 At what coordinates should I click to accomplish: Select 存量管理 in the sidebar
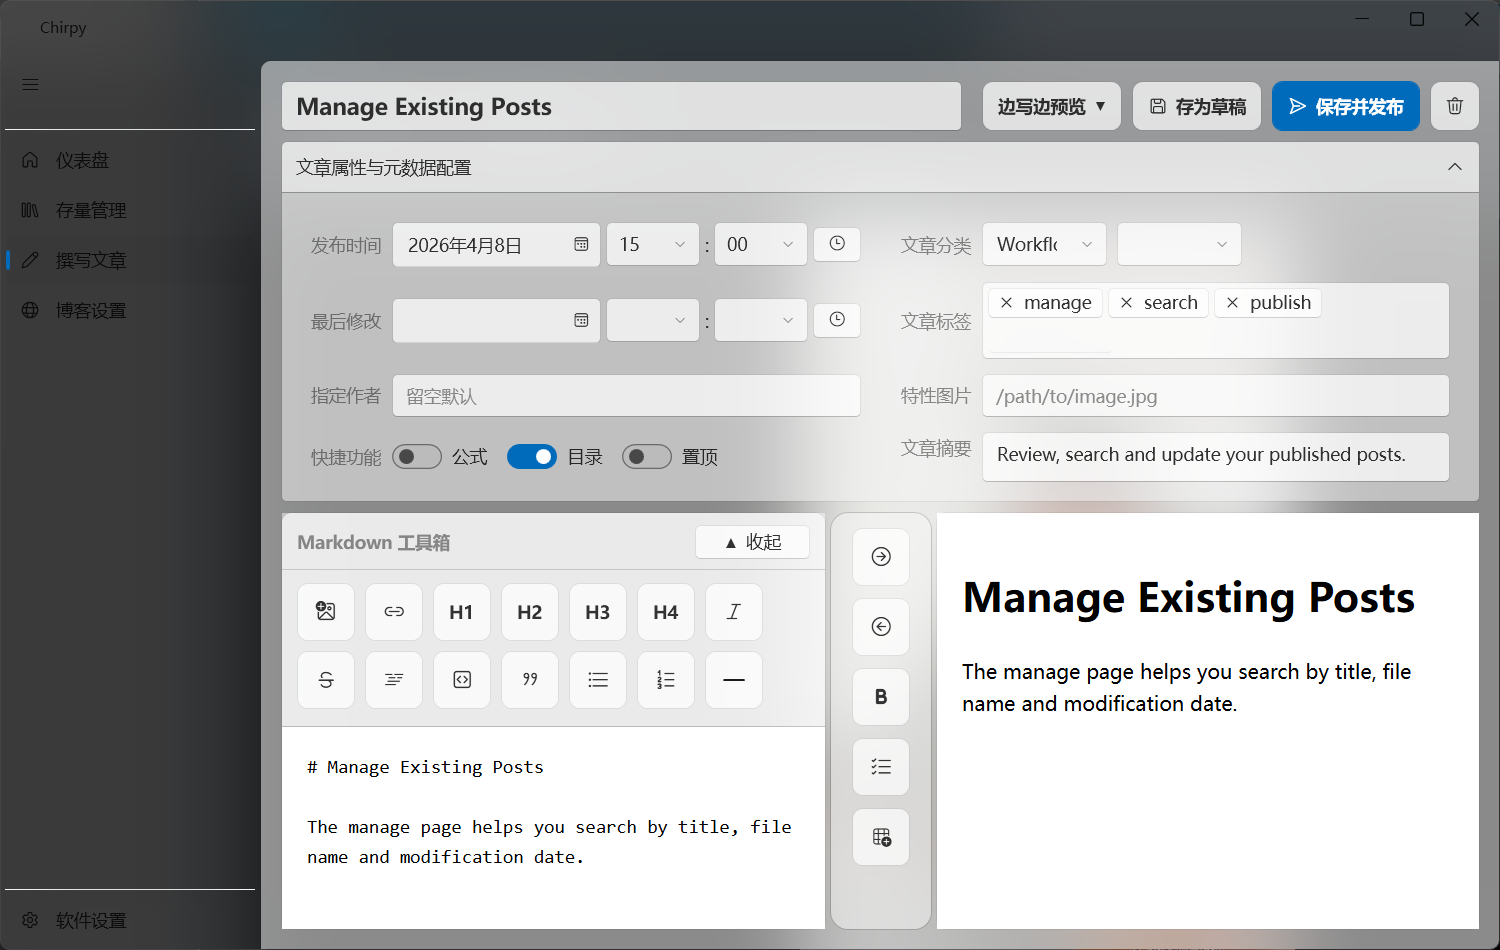coord(91,210)
